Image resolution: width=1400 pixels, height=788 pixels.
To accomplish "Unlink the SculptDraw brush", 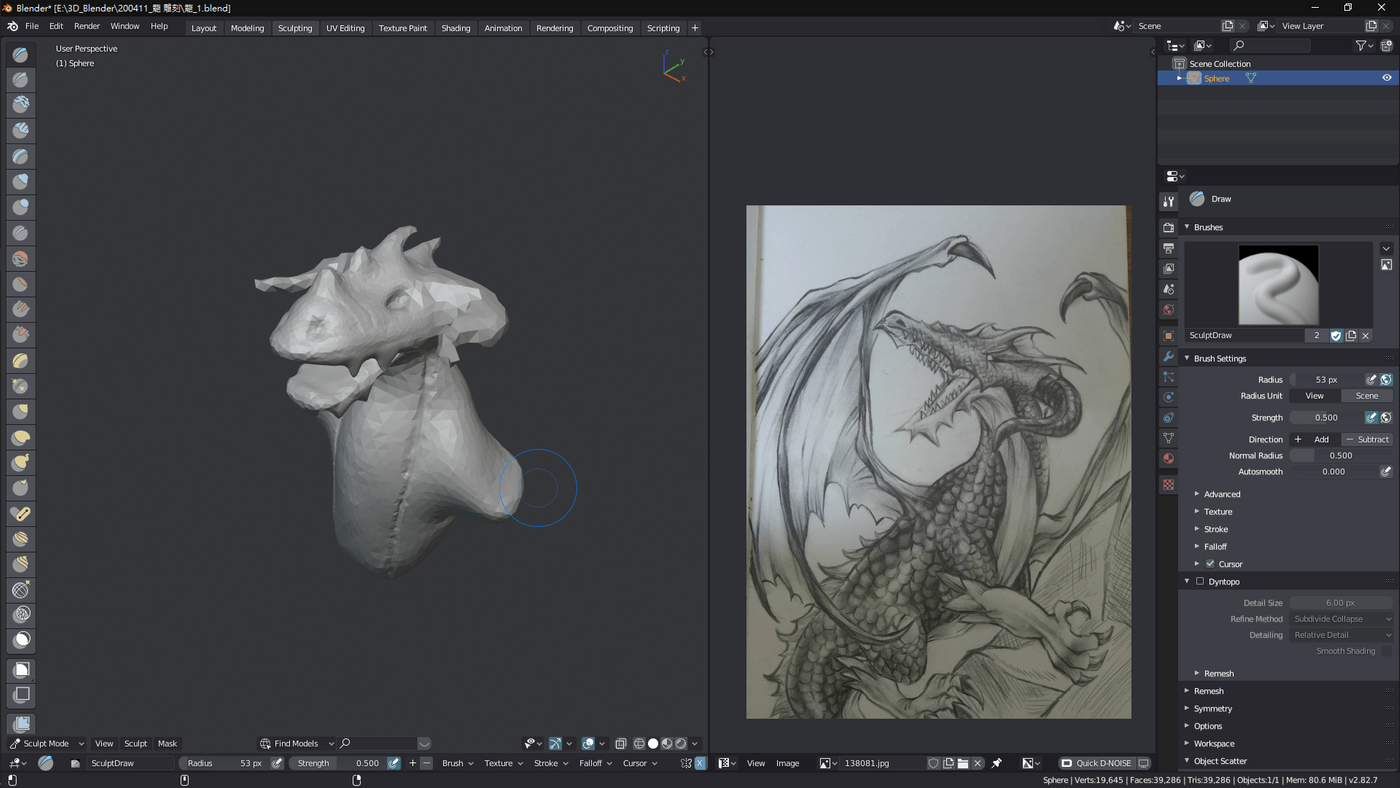I will (1365, 336).
